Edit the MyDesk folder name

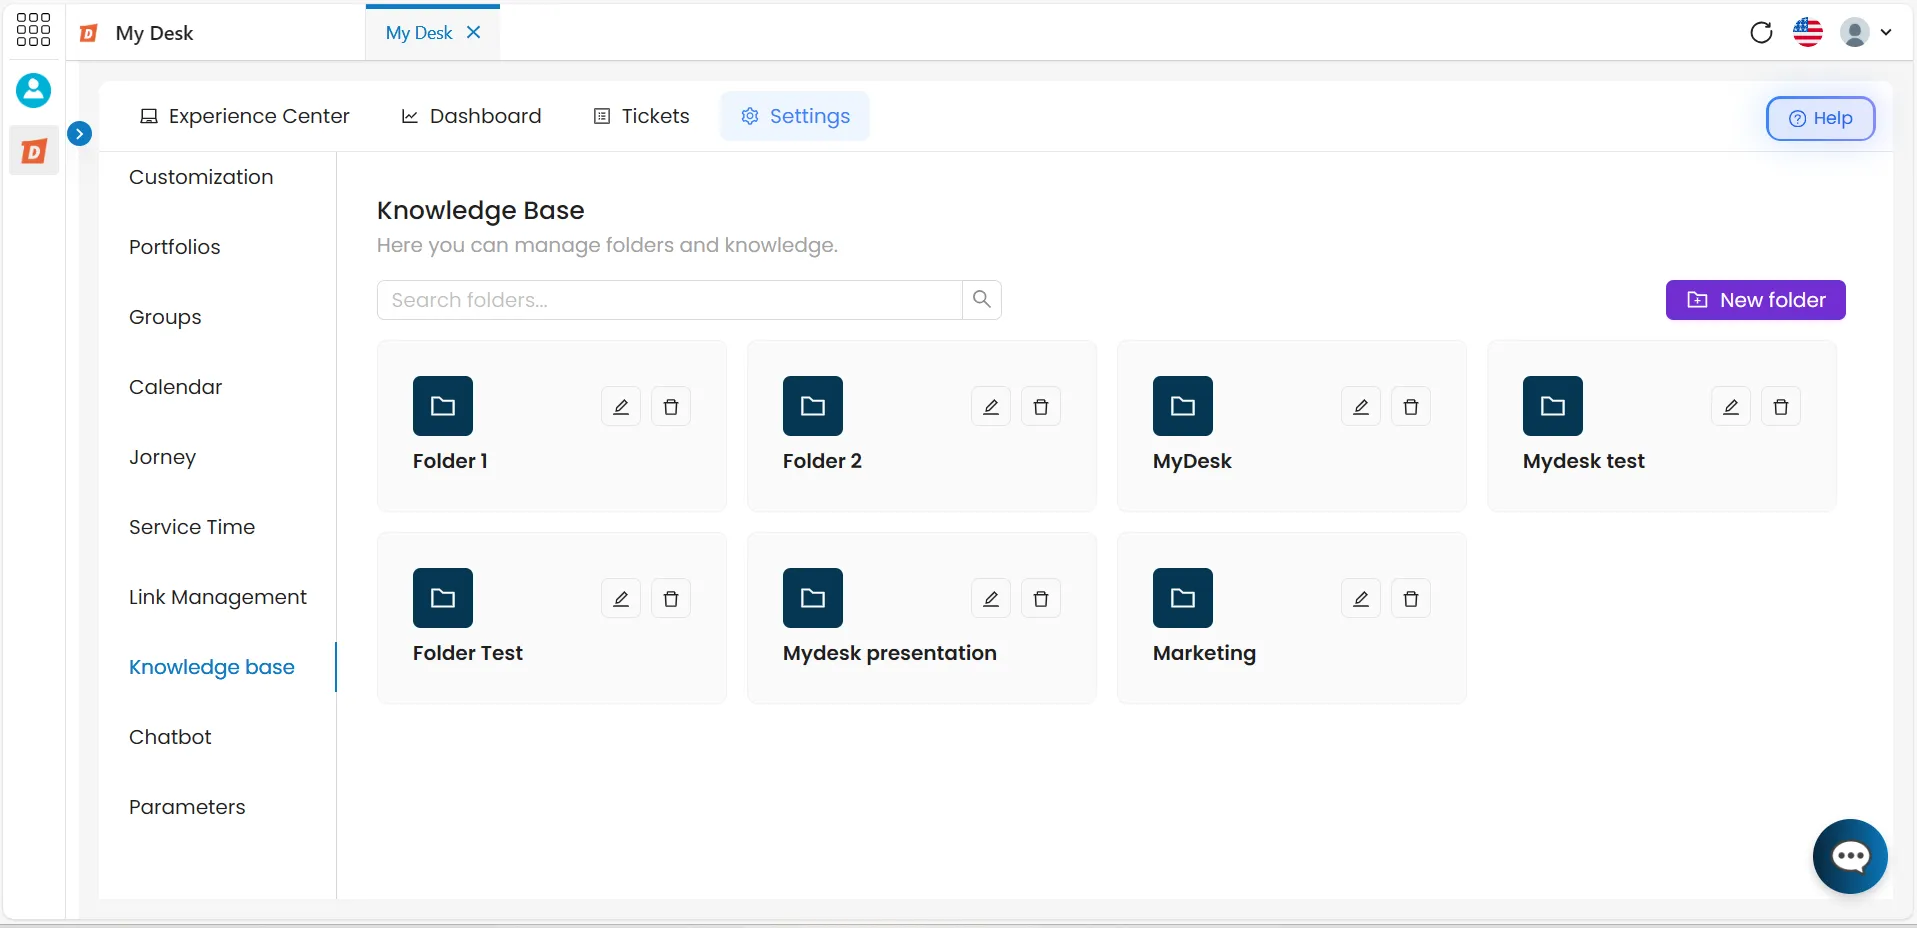pyautogui.click(x=1361, y=407)
